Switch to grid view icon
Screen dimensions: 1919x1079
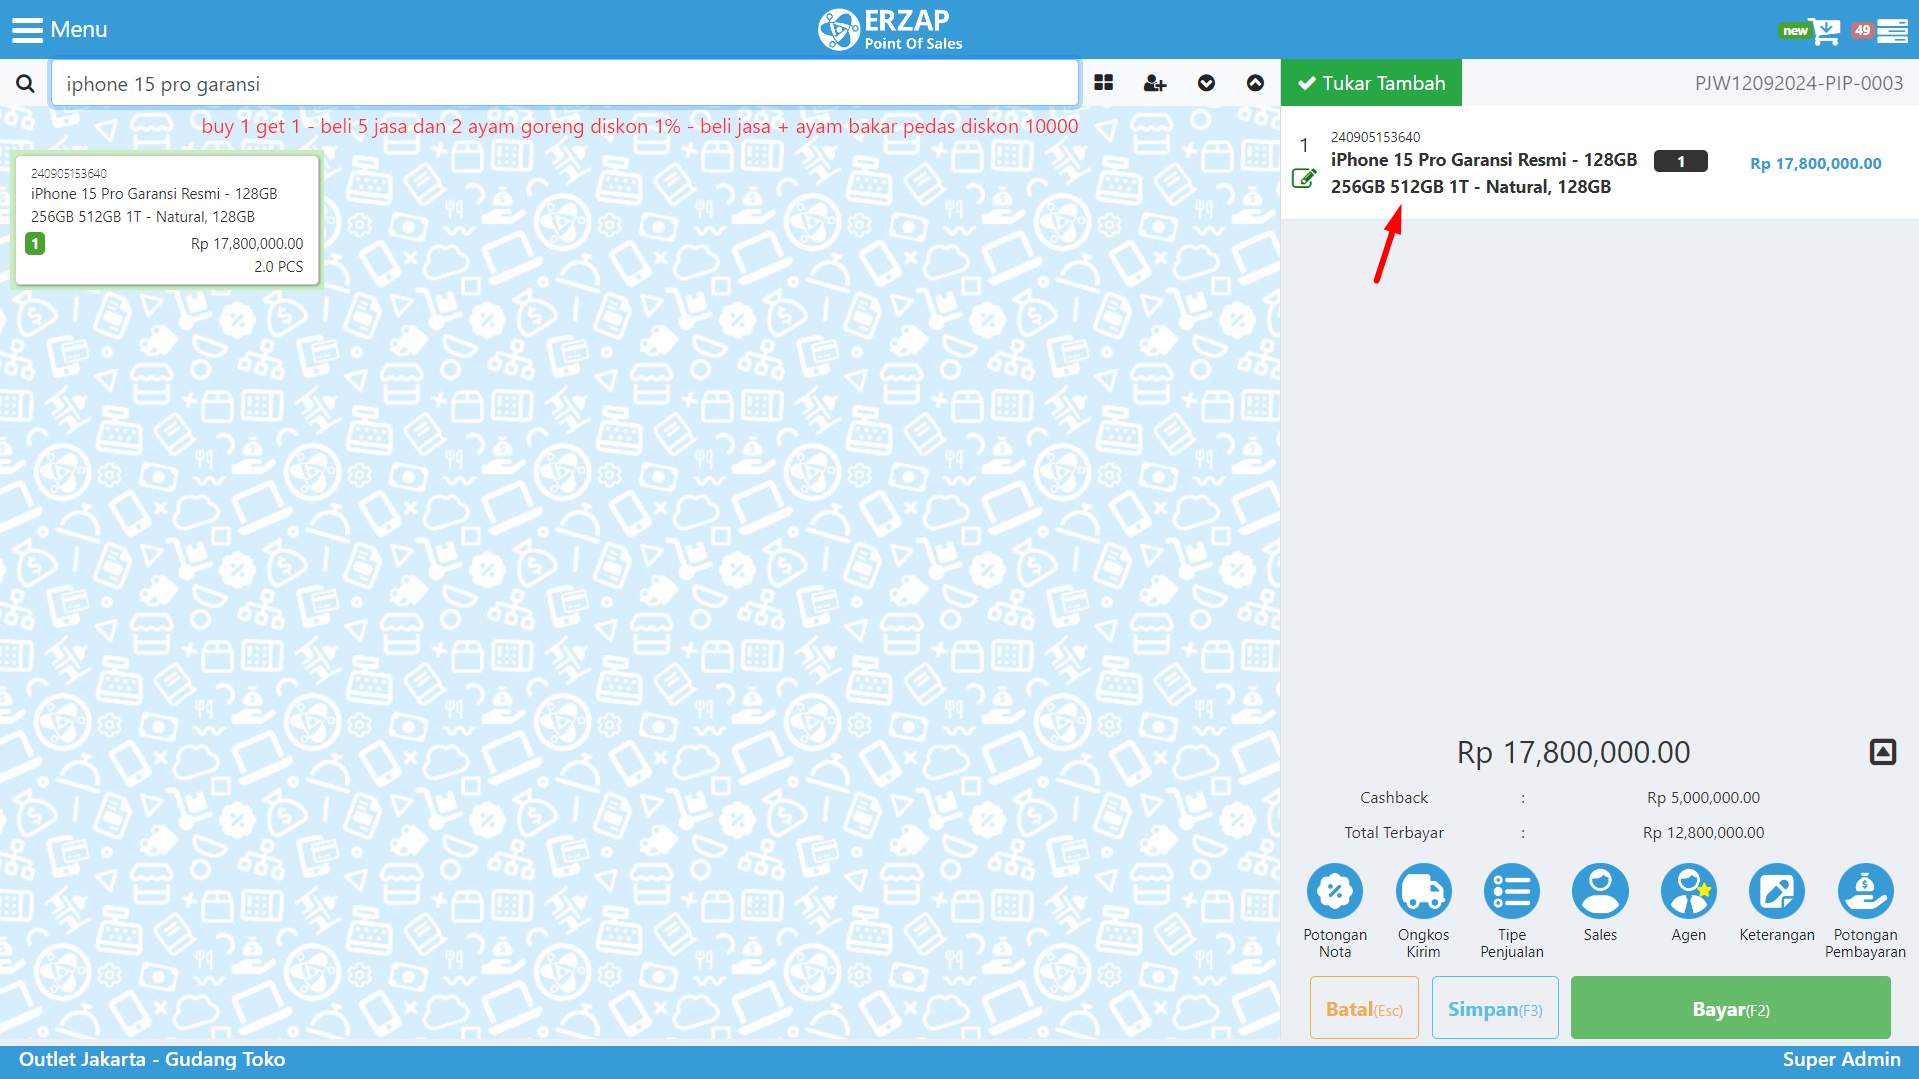[1104, 83]
